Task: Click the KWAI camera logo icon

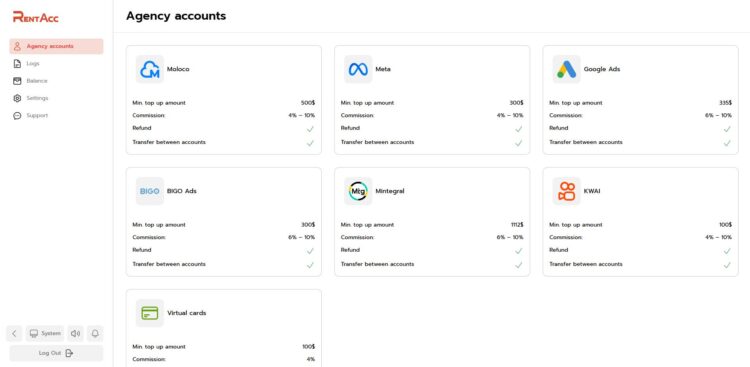Action: click(567, 191)
